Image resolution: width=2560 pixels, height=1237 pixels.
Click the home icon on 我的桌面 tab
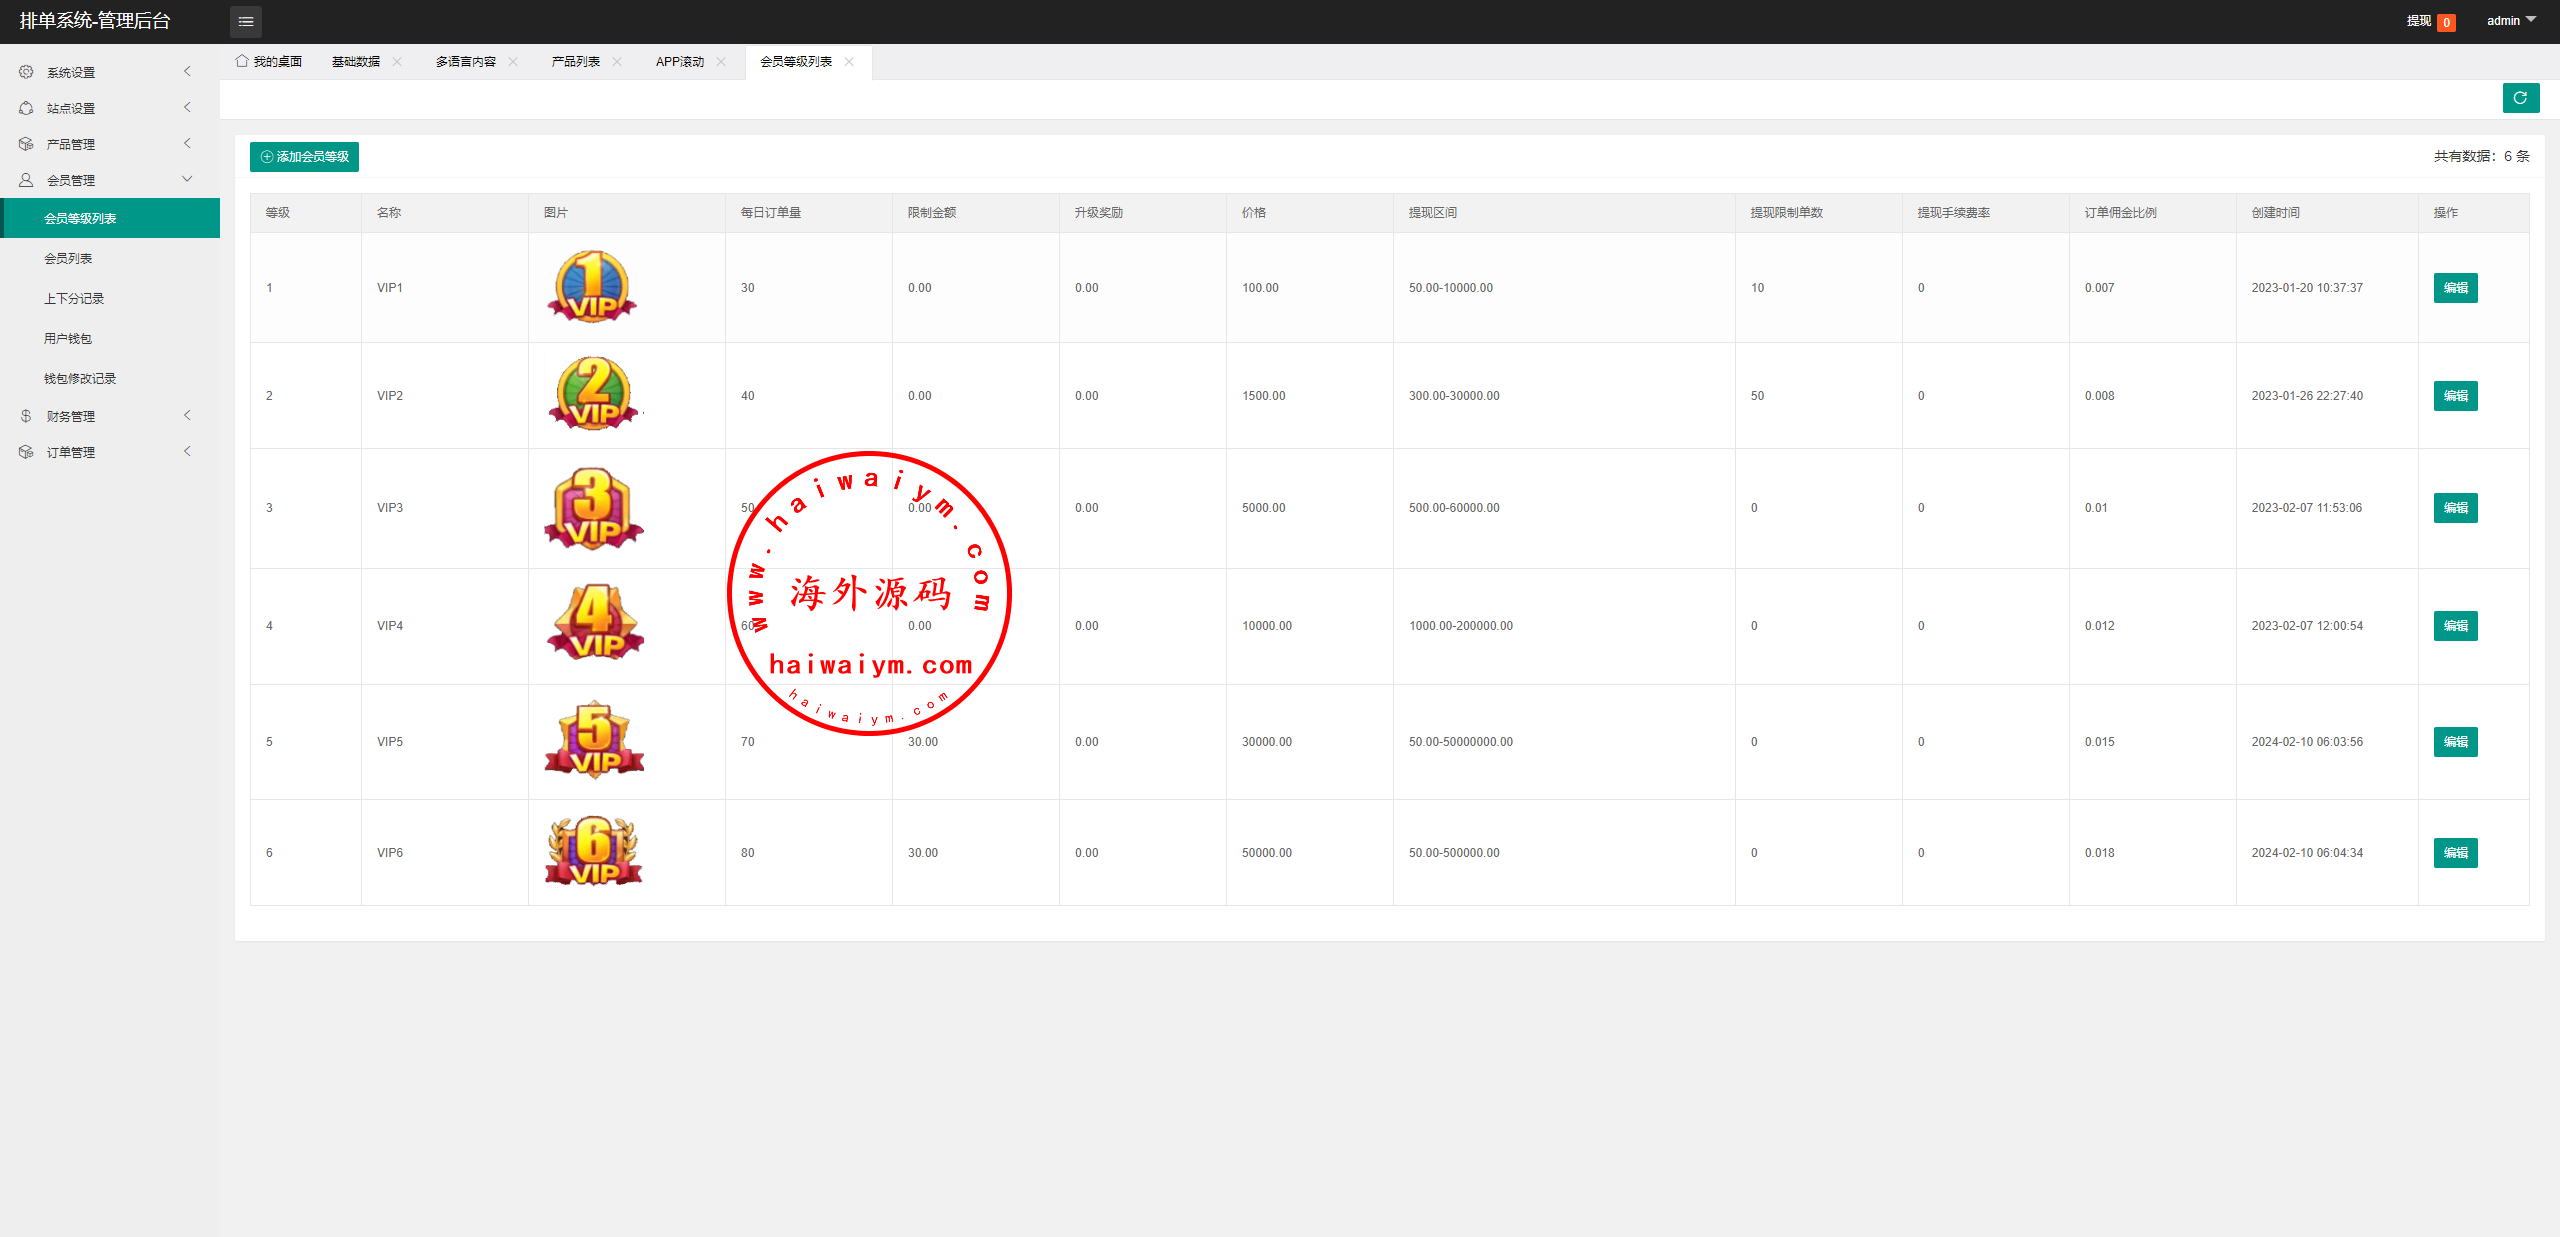coord(241,61)
